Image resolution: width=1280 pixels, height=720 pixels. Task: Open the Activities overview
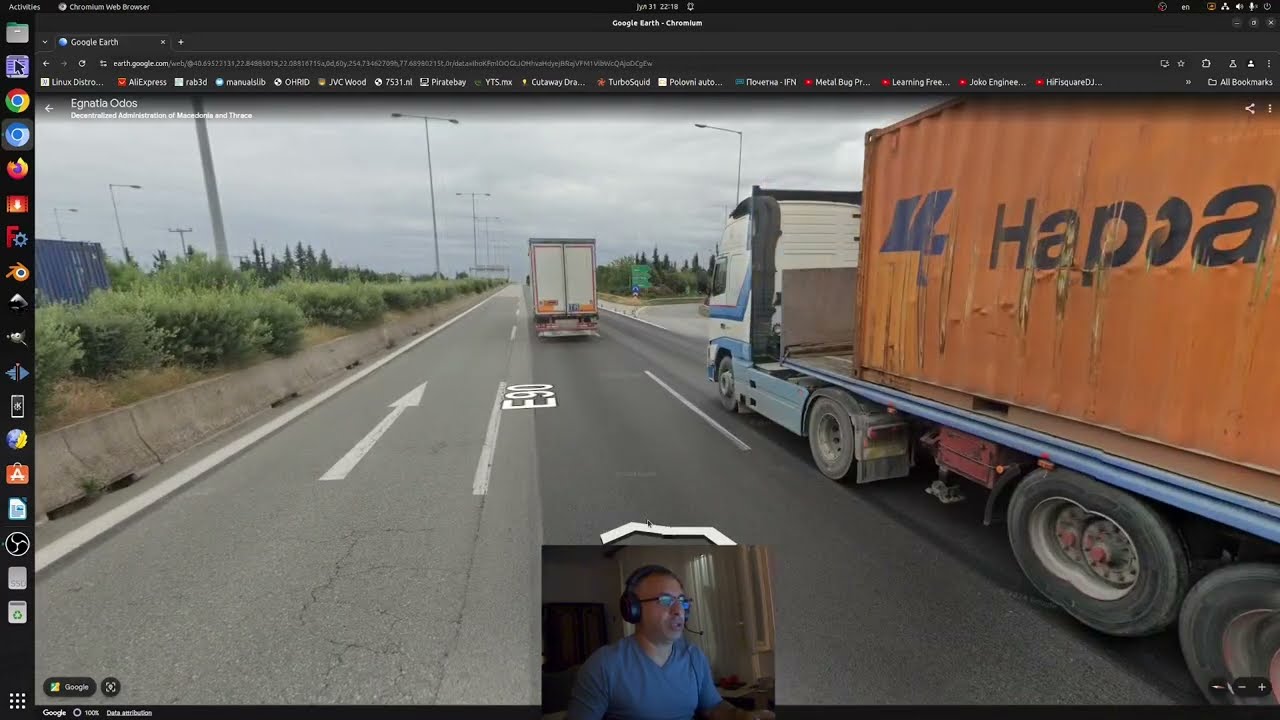point(24,7)
